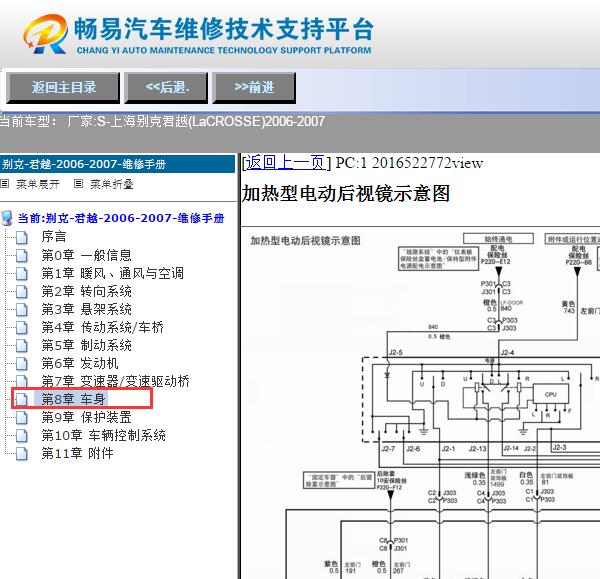Click the page icon beside 第2章
Image resolution: width=600 pixels, height=579 pixels.
pos(21,292)
